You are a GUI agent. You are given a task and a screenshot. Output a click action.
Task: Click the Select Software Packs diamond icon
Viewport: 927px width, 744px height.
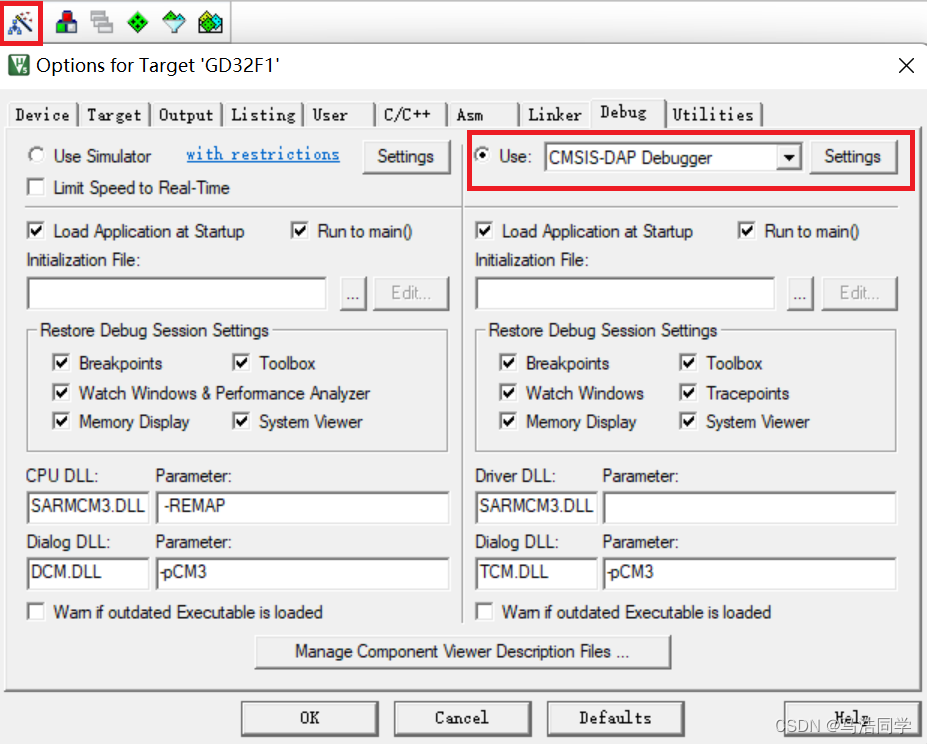point(174,23)
